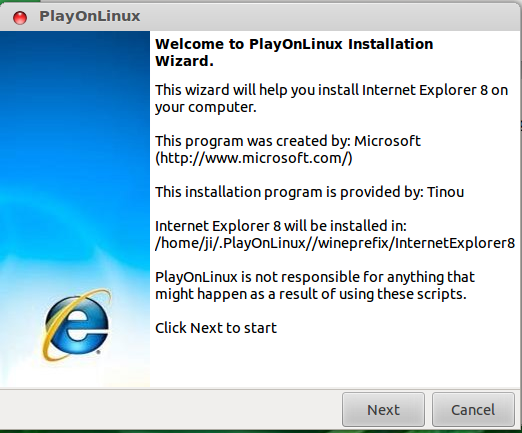Click the line mentioning install Internet Explorer 8
522x433 pixels.
coord(331,90)
